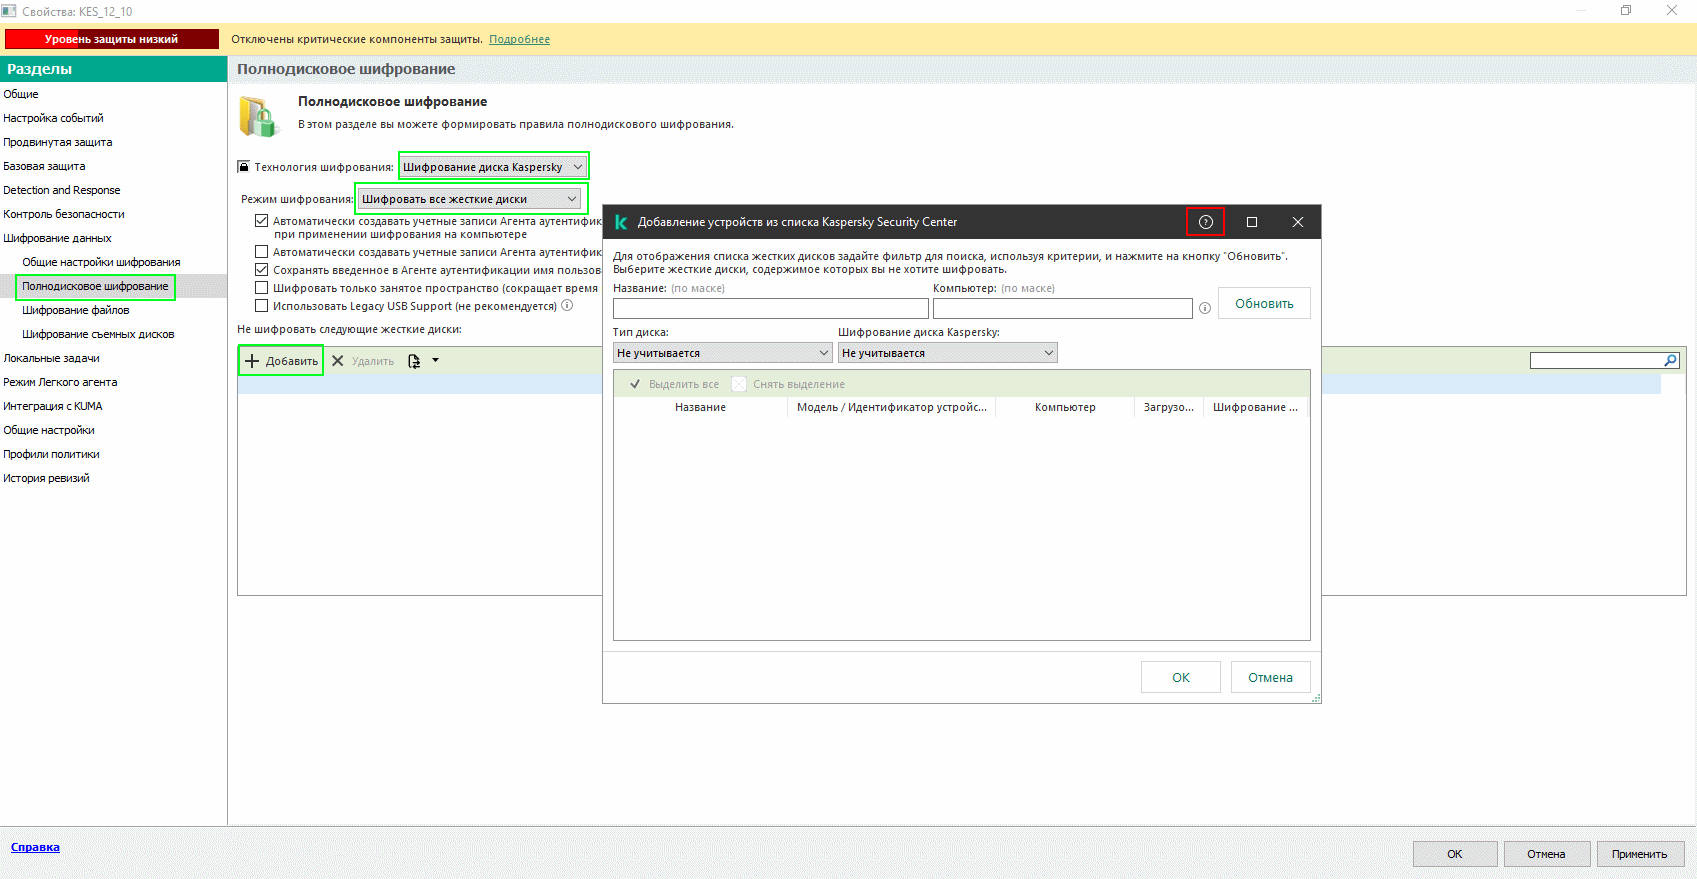Click the lock icon beside Технология шифрования
1697x879 pixels.
(243, 167)
